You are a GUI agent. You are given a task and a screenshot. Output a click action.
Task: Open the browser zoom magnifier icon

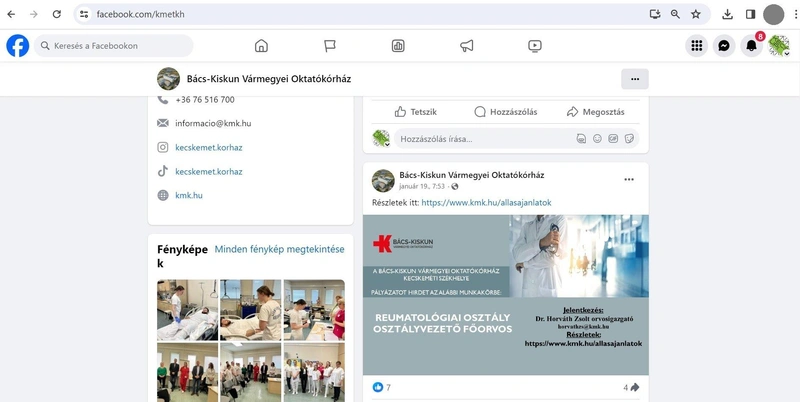click(676, 14)
